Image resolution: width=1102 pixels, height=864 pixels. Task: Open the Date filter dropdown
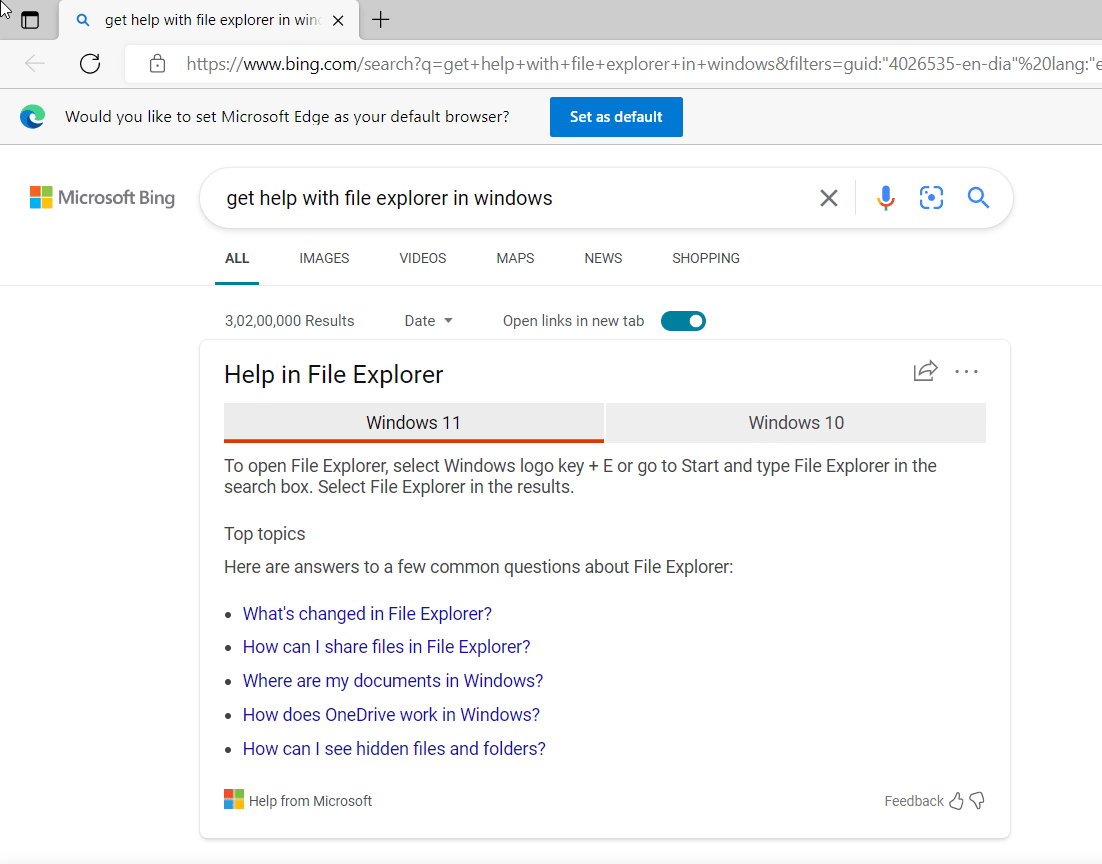tap(428, 320)
